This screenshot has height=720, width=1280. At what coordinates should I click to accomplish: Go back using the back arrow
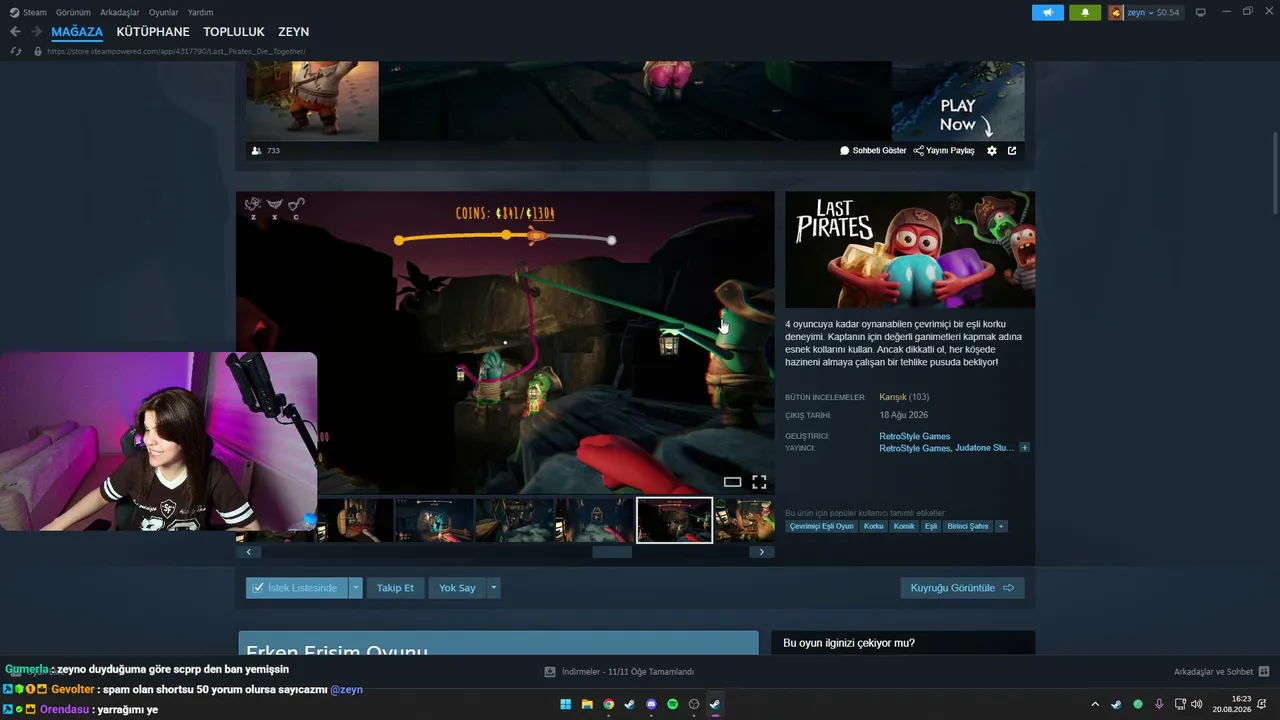click(x=15, y=32)
